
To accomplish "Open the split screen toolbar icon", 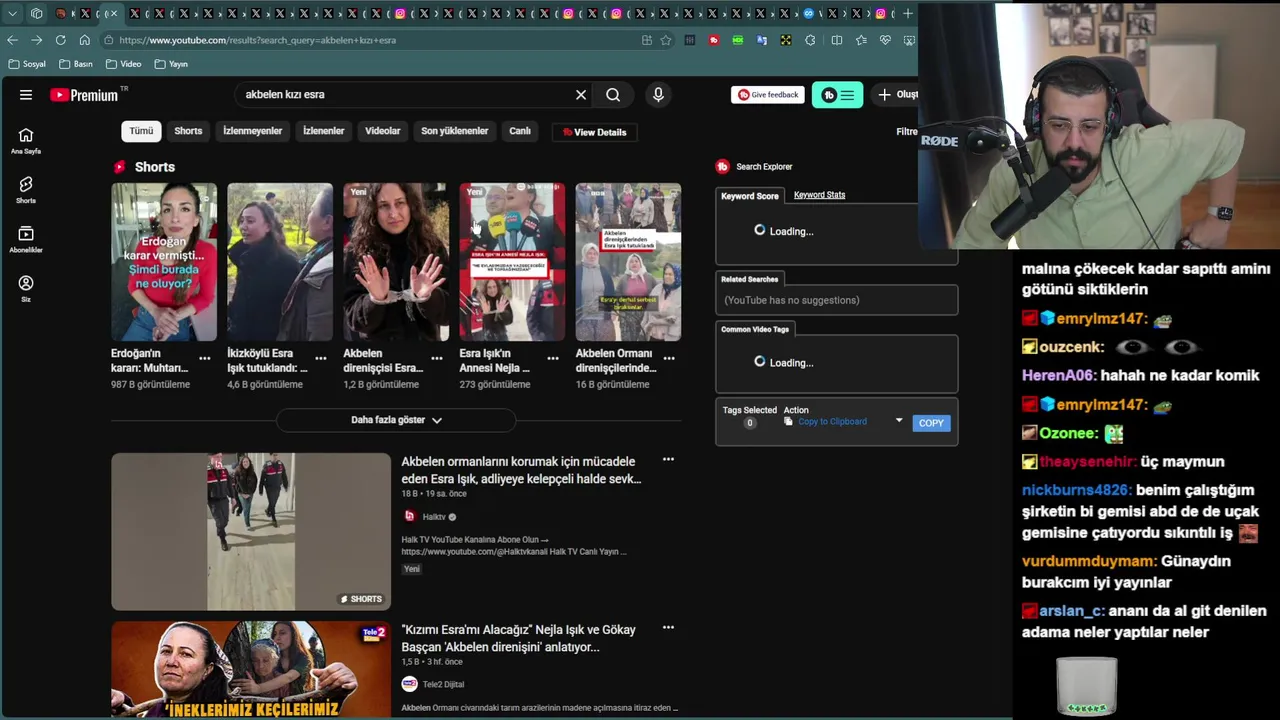I will tap(837, 40).
